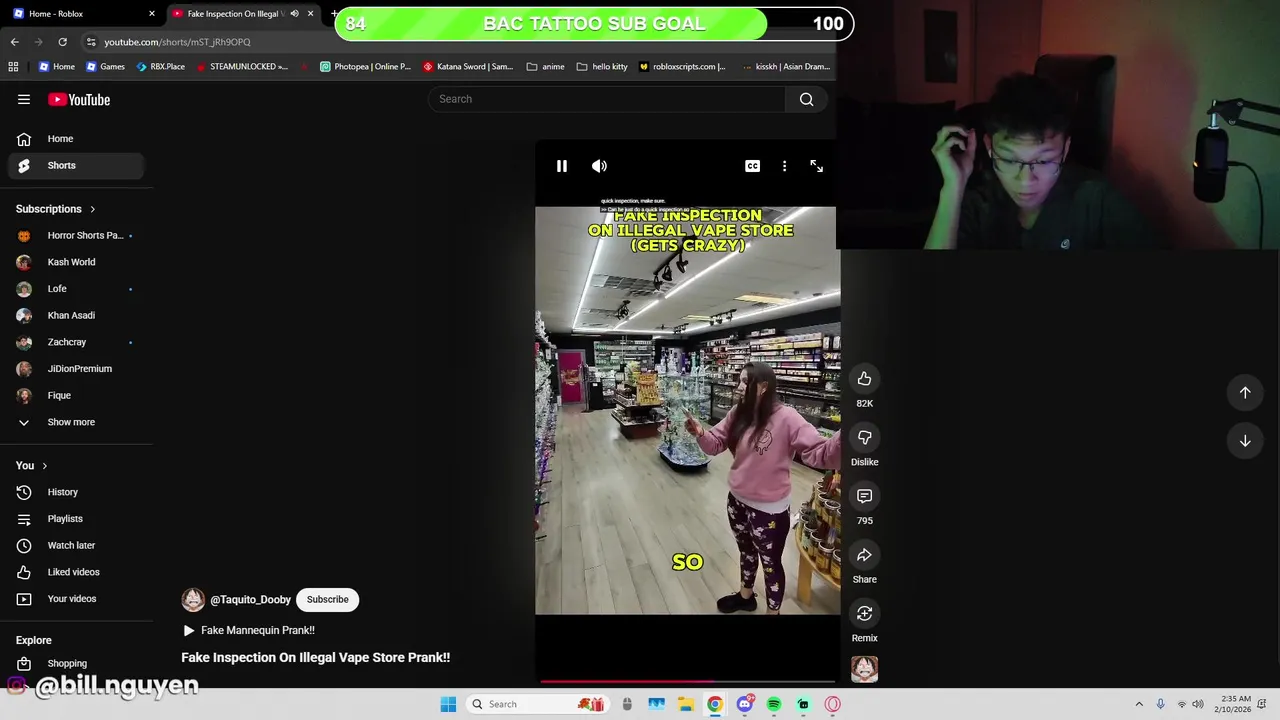The image size is (1280, 720).
Task: Open the hello kitty bookmarks folder
Action: coord(602,67)
